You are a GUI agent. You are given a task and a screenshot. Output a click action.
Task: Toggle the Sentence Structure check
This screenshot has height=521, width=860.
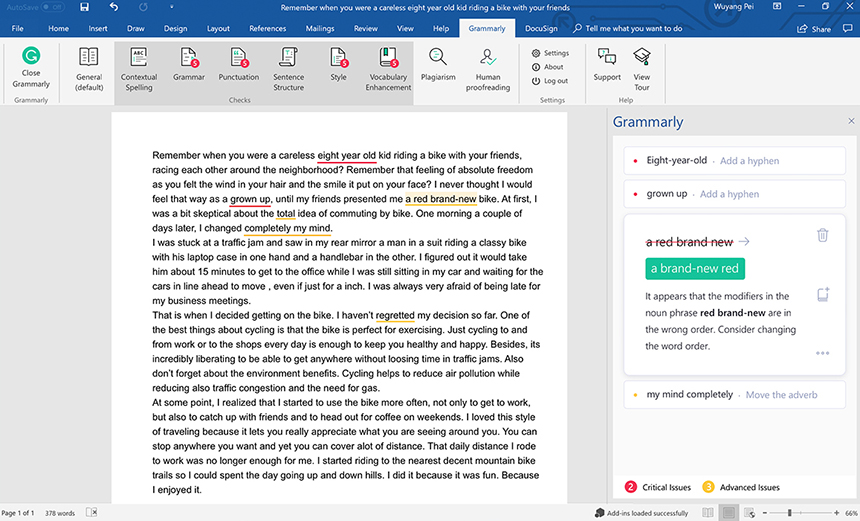click(x=288, y=70)
